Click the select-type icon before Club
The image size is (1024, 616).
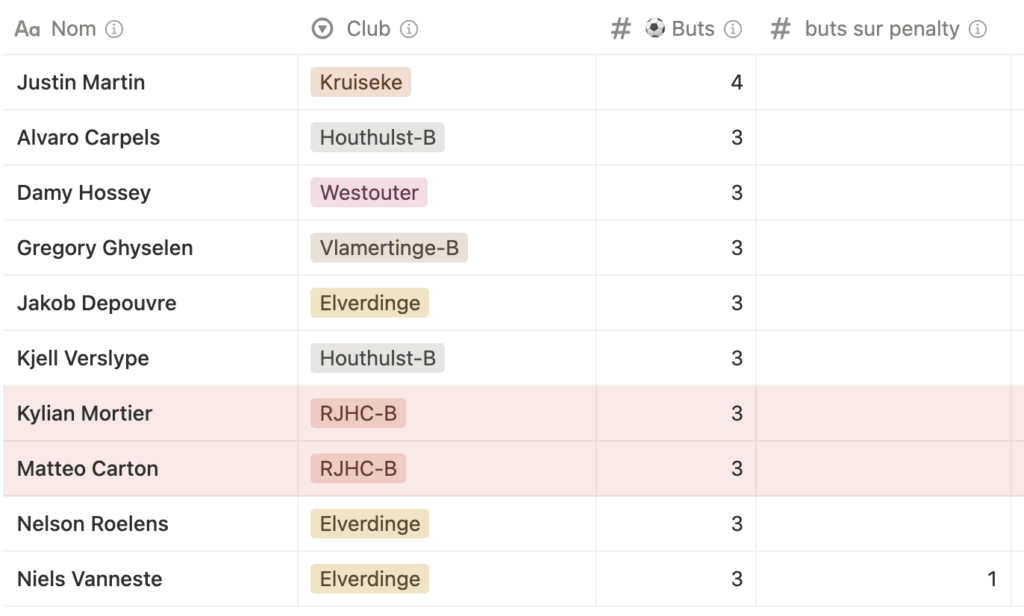(x=322, y=29)
